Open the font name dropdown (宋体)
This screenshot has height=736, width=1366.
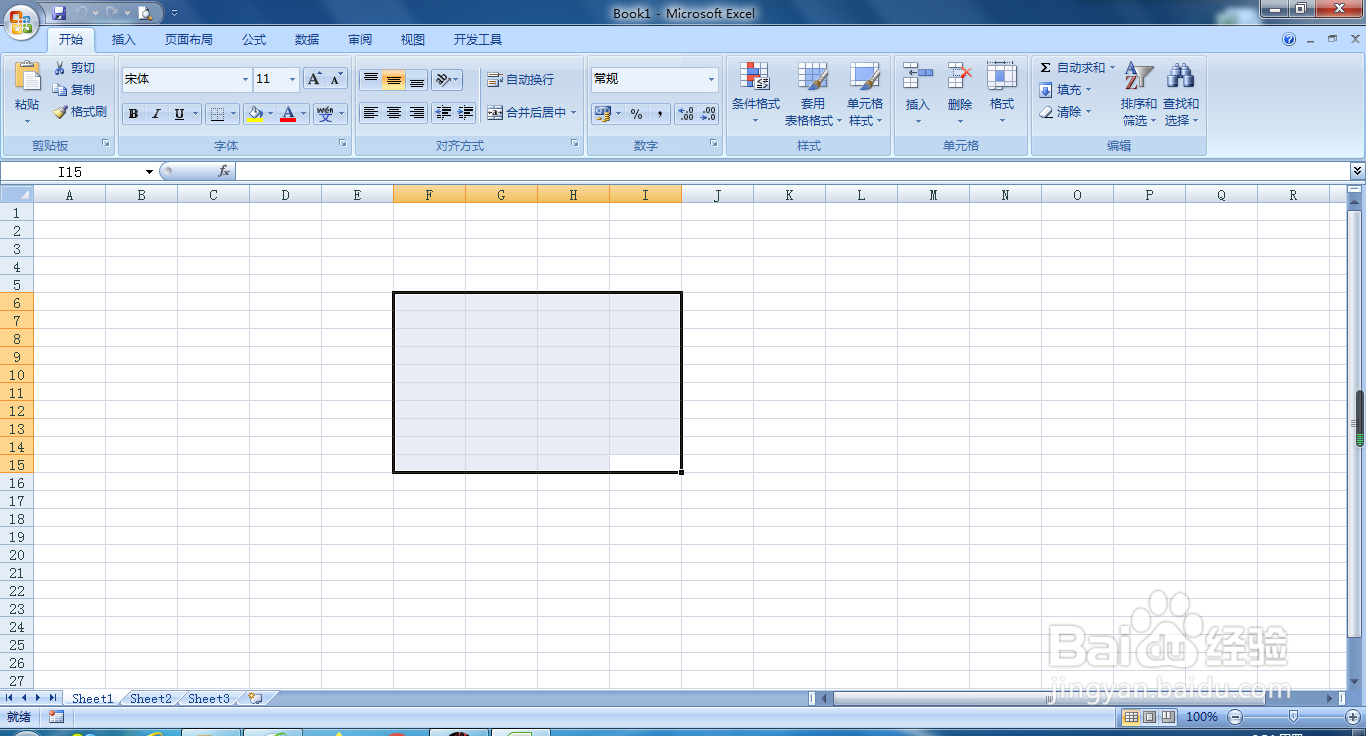245,79
